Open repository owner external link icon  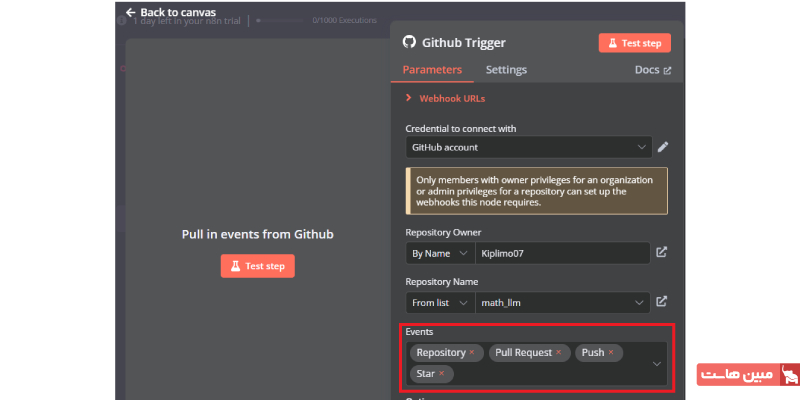661,252
